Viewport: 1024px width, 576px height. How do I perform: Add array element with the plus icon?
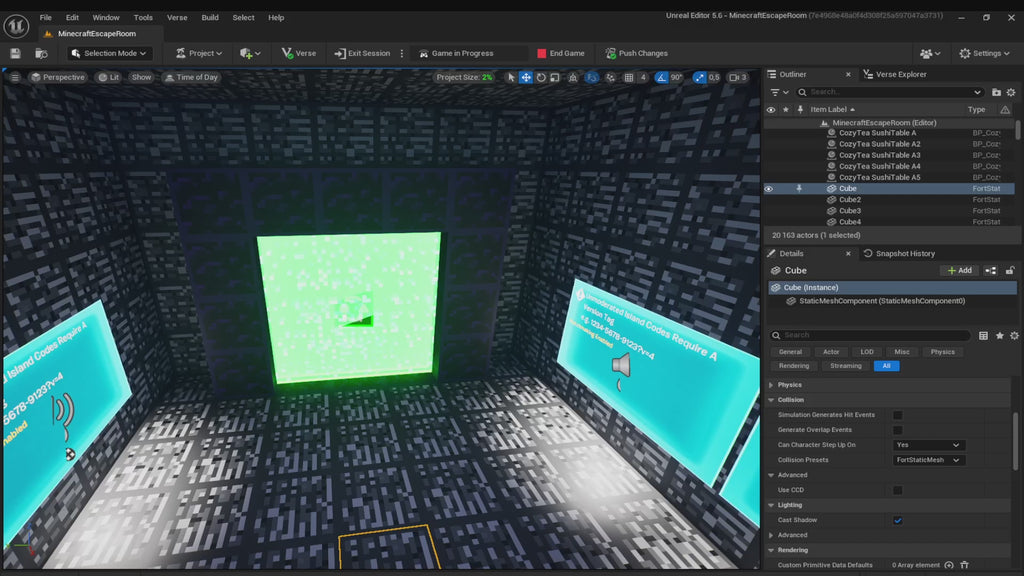[x=949, y=565]
